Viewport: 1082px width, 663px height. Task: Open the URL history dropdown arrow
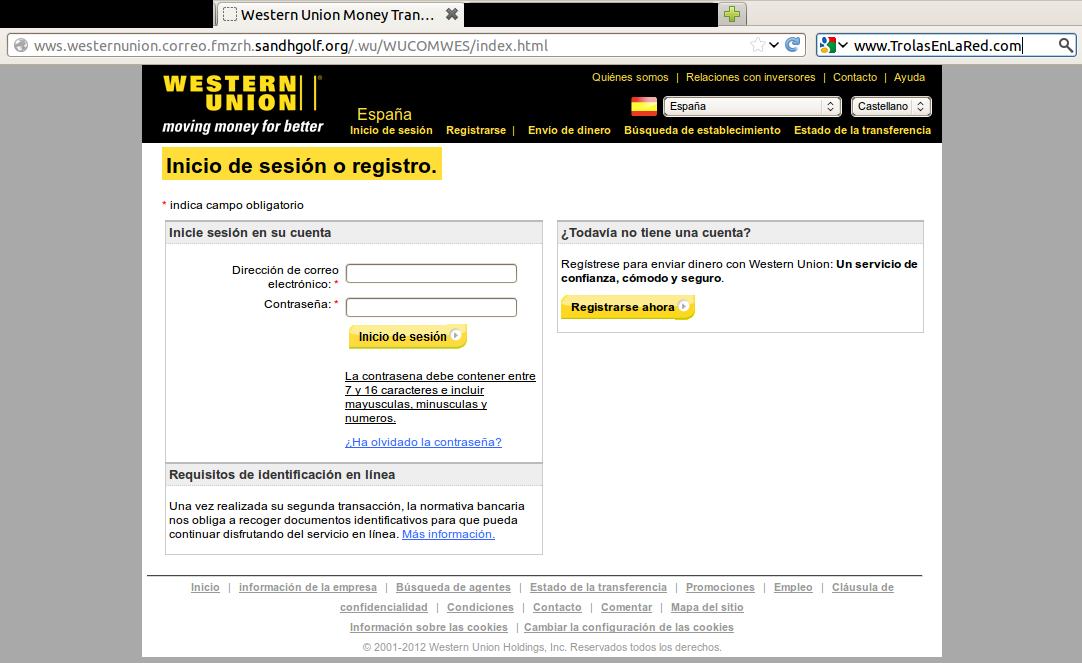click(x=774, y=46)
